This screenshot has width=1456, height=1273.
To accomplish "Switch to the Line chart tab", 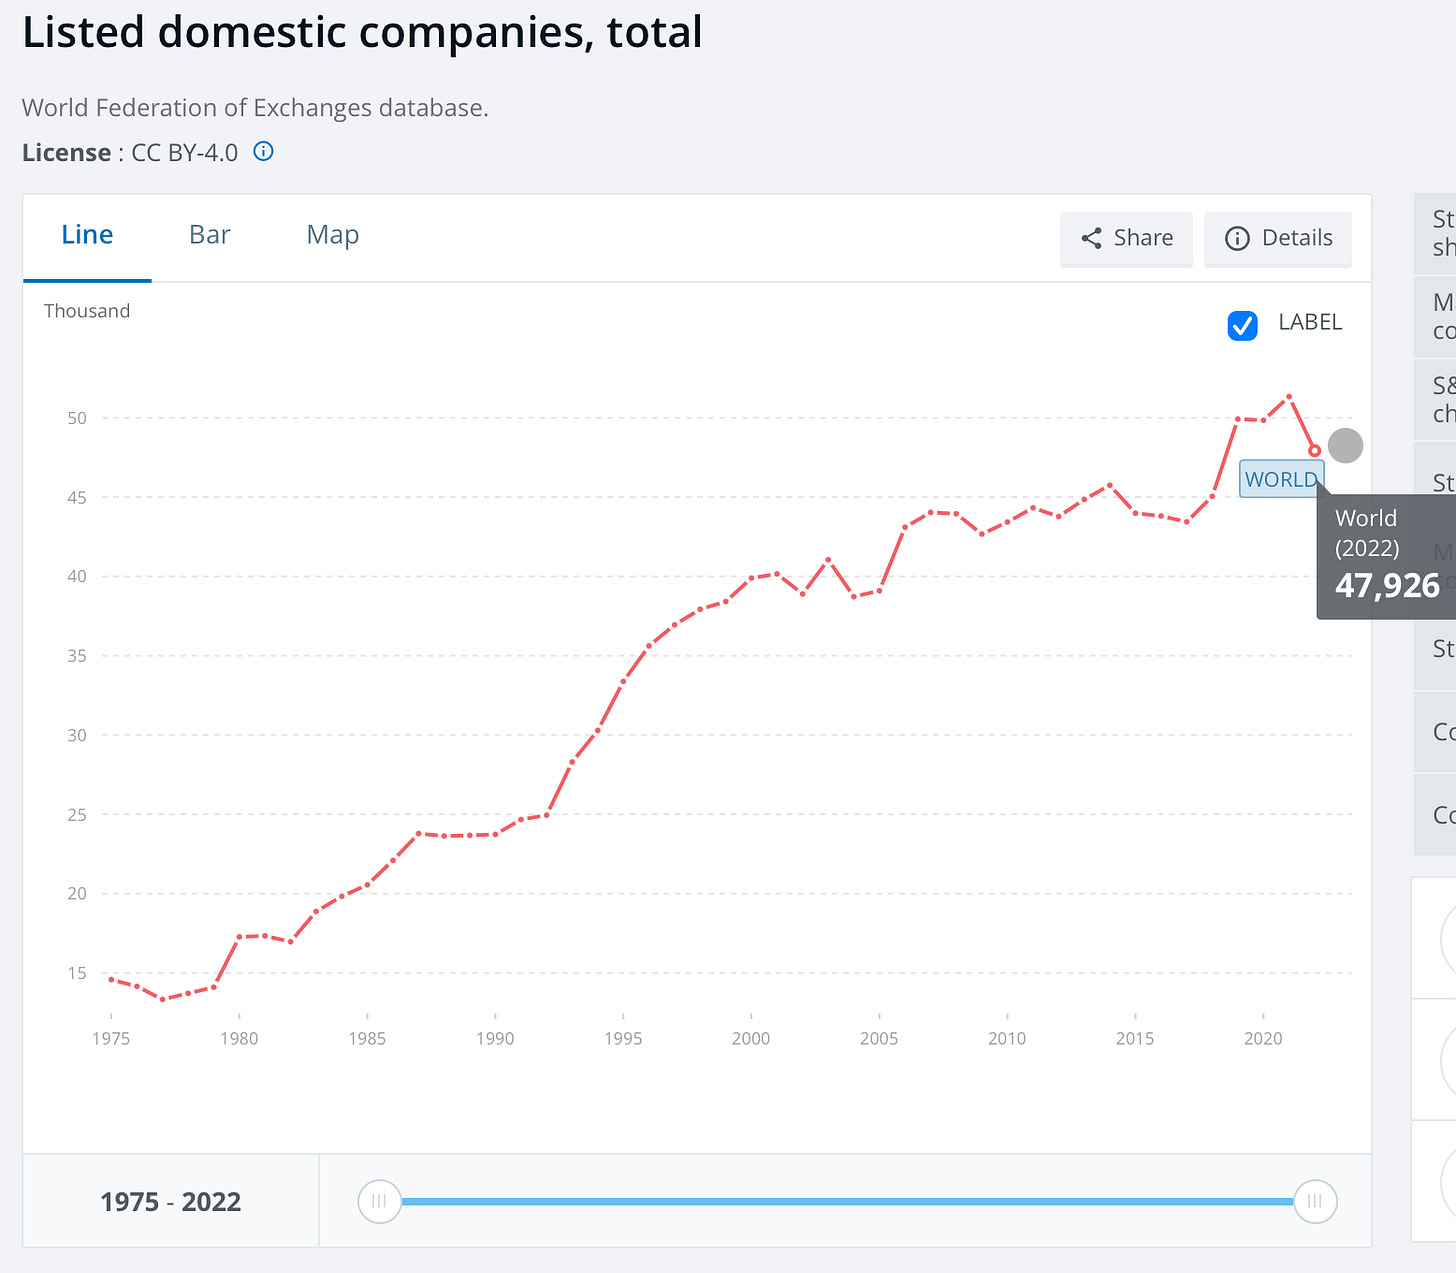I will click(87, 235).
